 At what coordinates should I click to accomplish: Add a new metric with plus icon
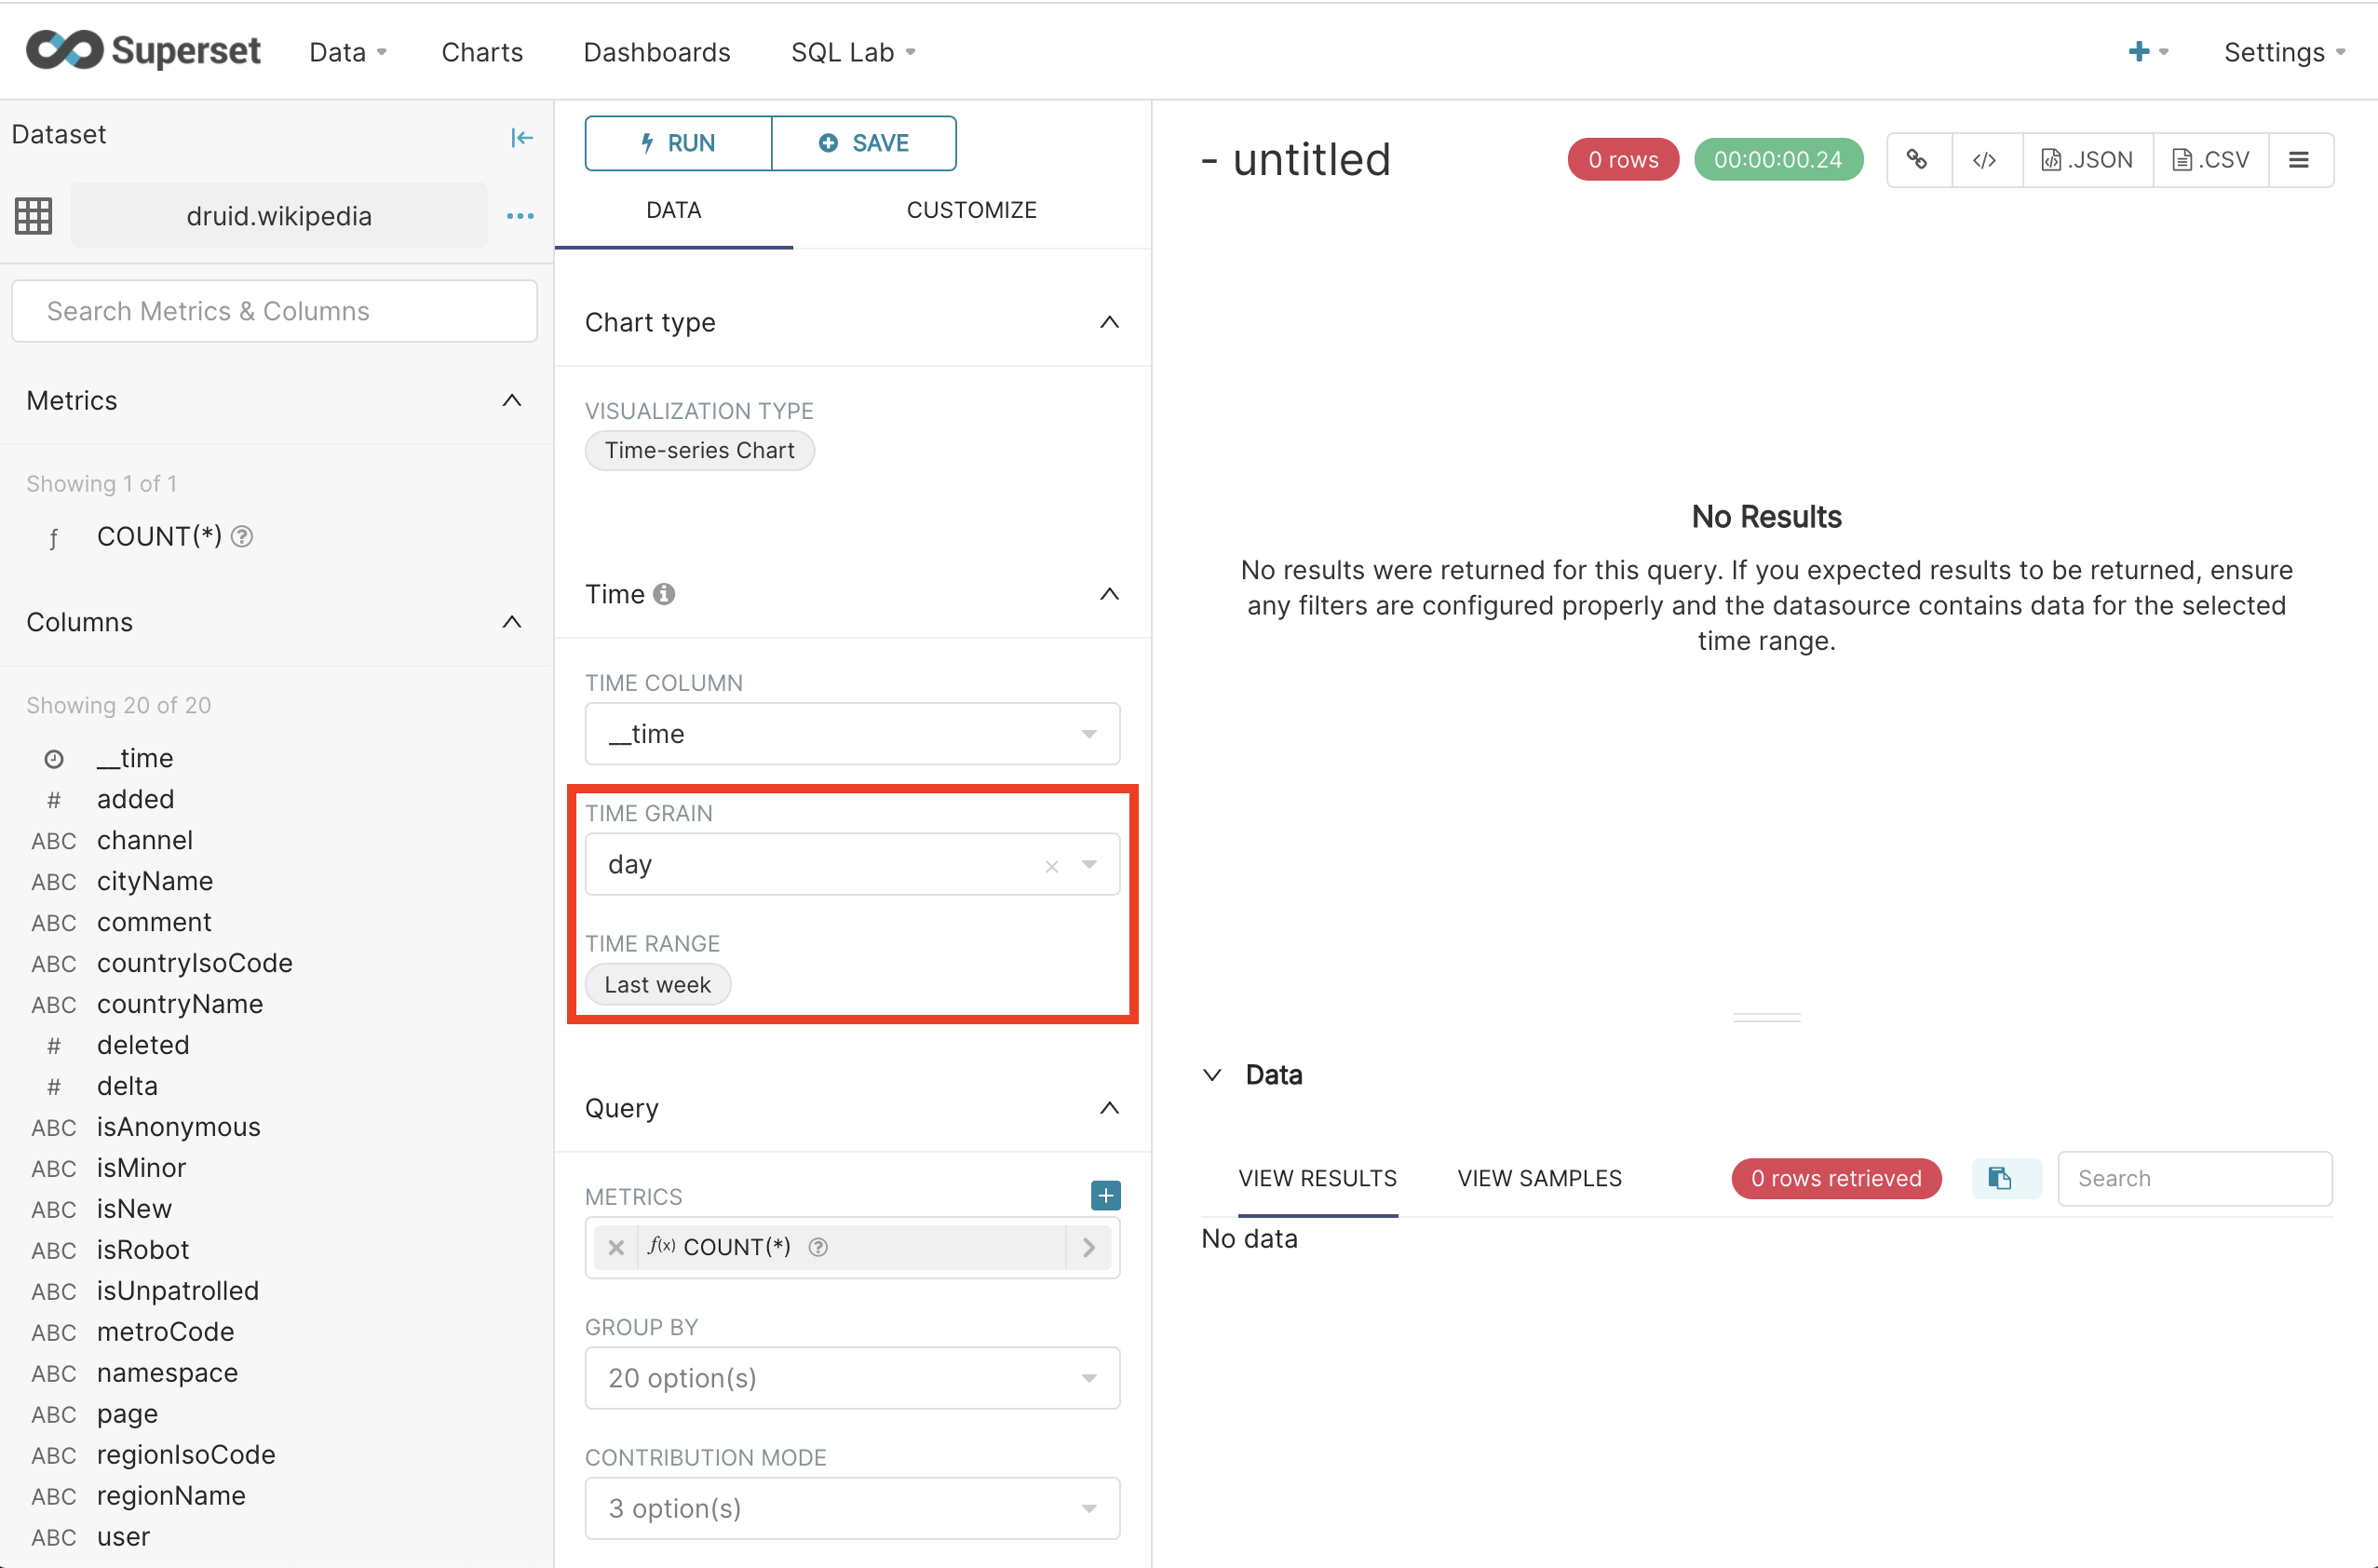1105,1195
